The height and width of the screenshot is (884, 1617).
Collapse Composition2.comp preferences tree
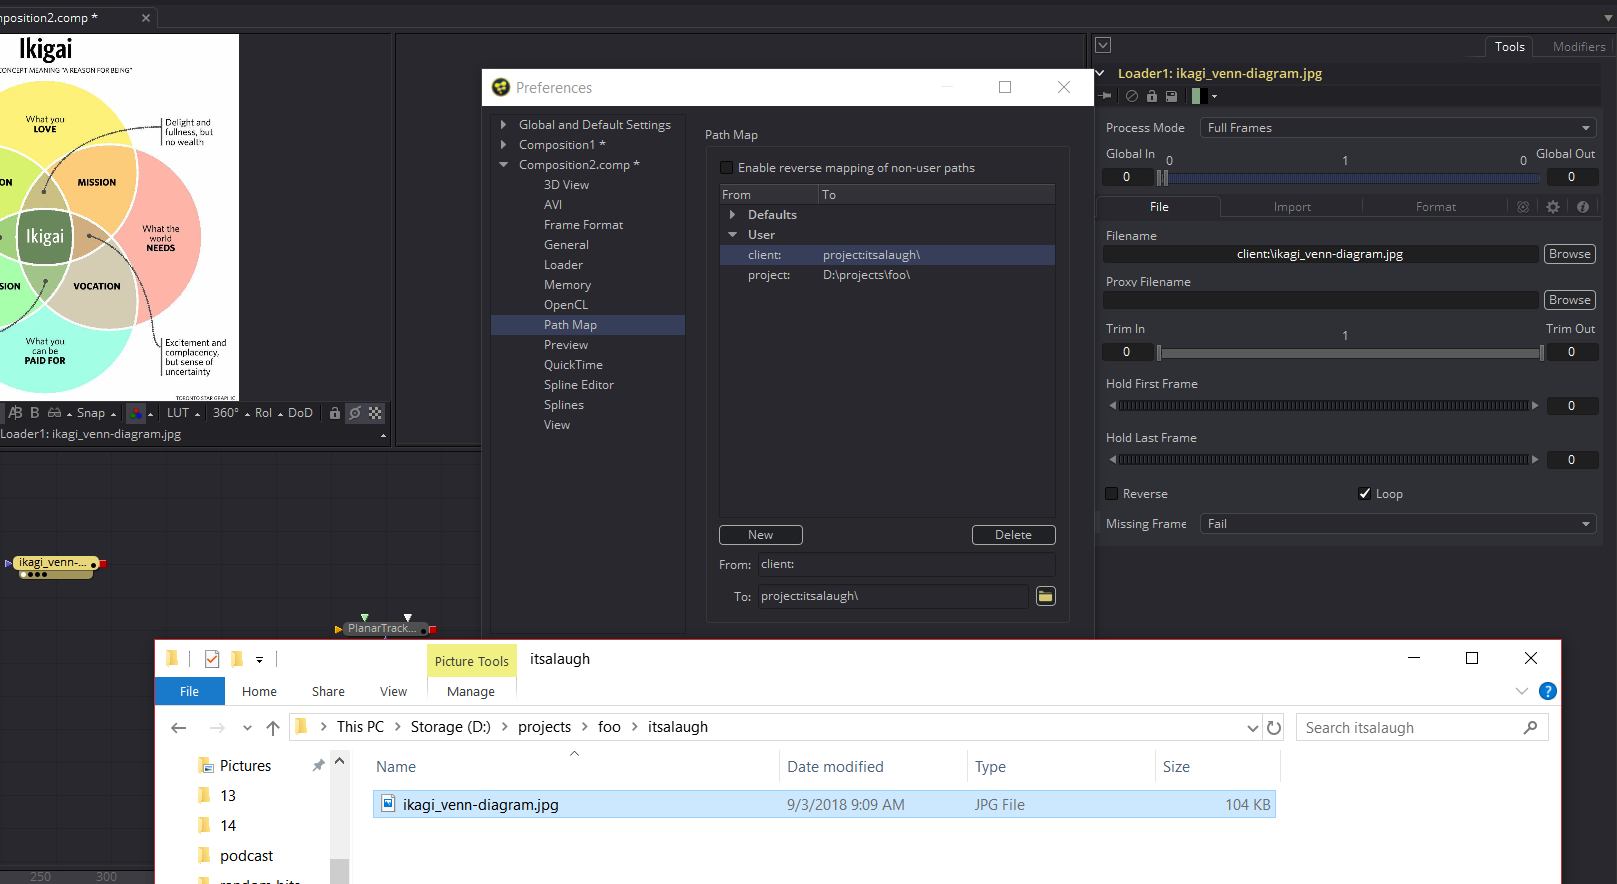[x=504, y=165]
